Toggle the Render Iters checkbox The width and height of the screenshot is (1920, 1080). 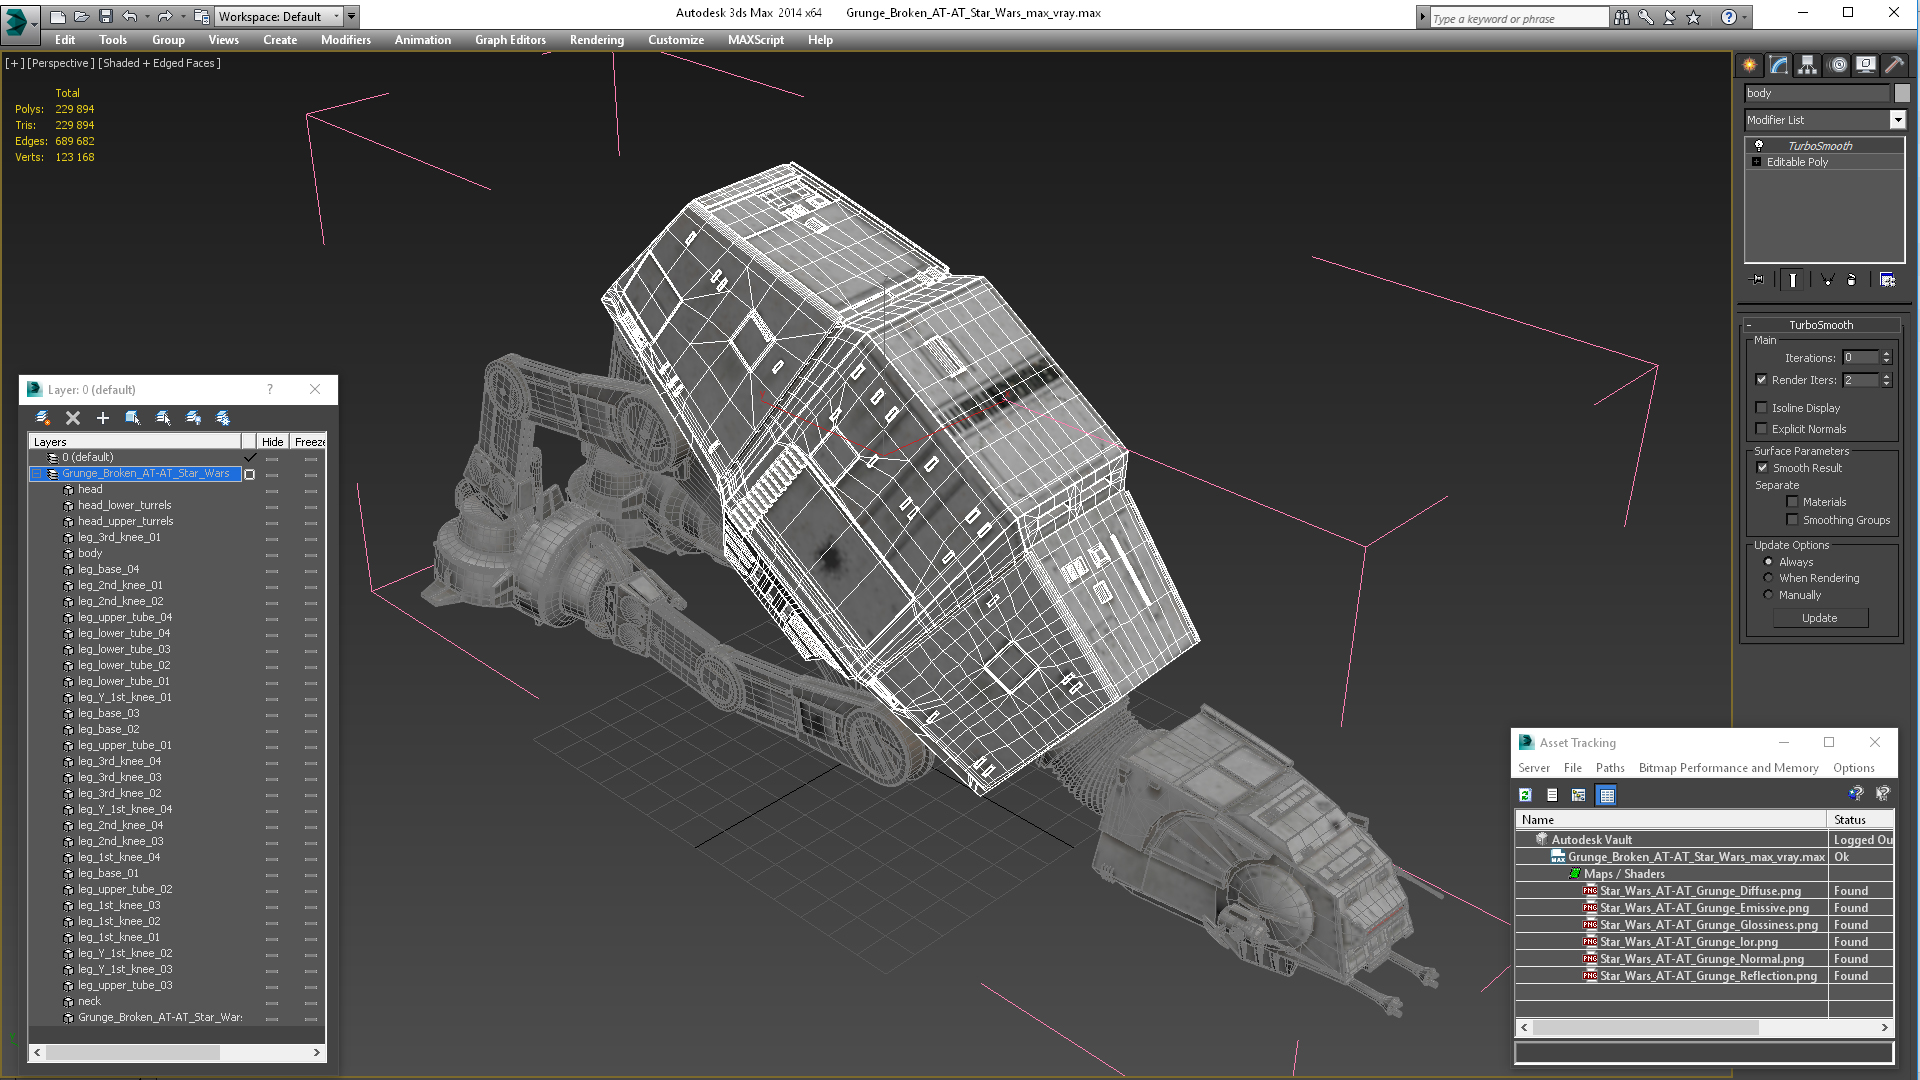point(1762,380)
